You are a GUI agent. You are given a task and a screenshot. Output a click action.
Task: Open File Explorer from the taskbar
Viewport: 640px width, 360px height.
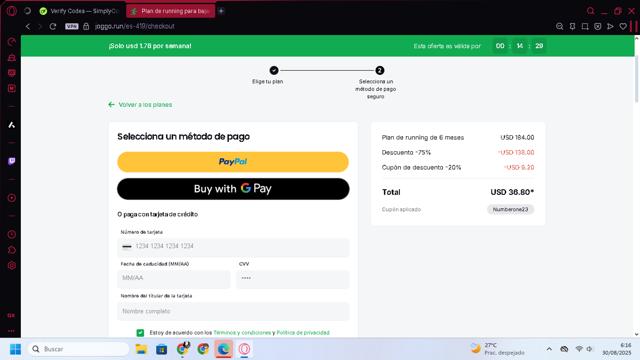(x=141, y=349)
